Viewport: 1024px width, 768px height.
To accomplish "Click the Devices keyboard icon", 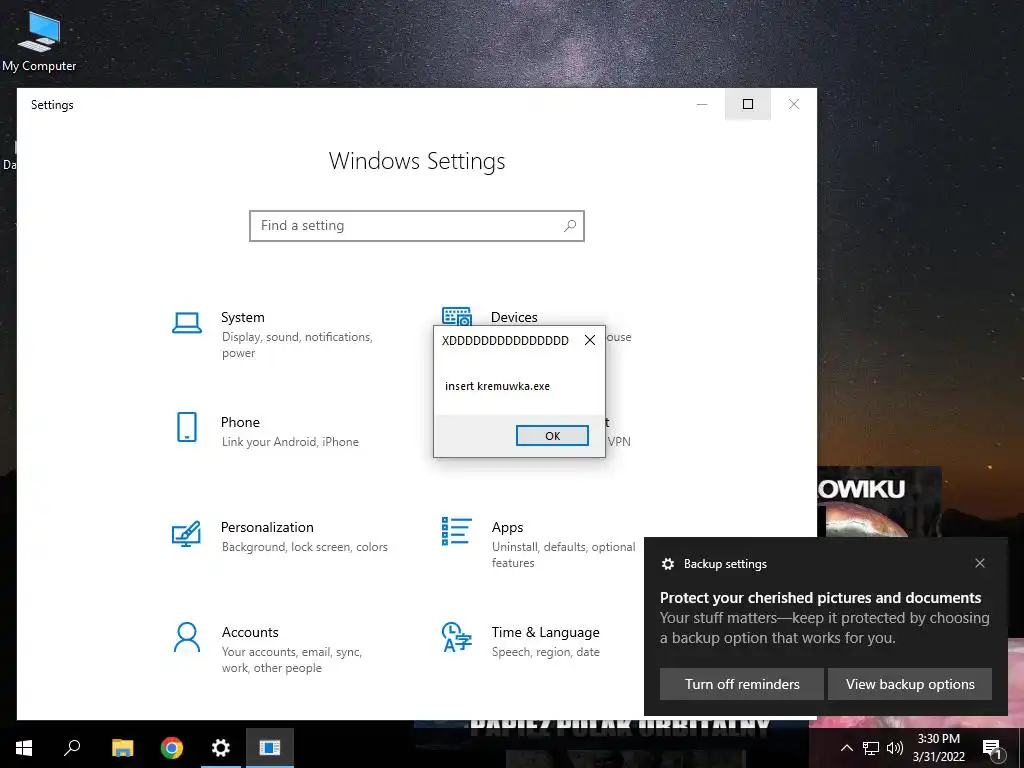I will pos(456,315).
